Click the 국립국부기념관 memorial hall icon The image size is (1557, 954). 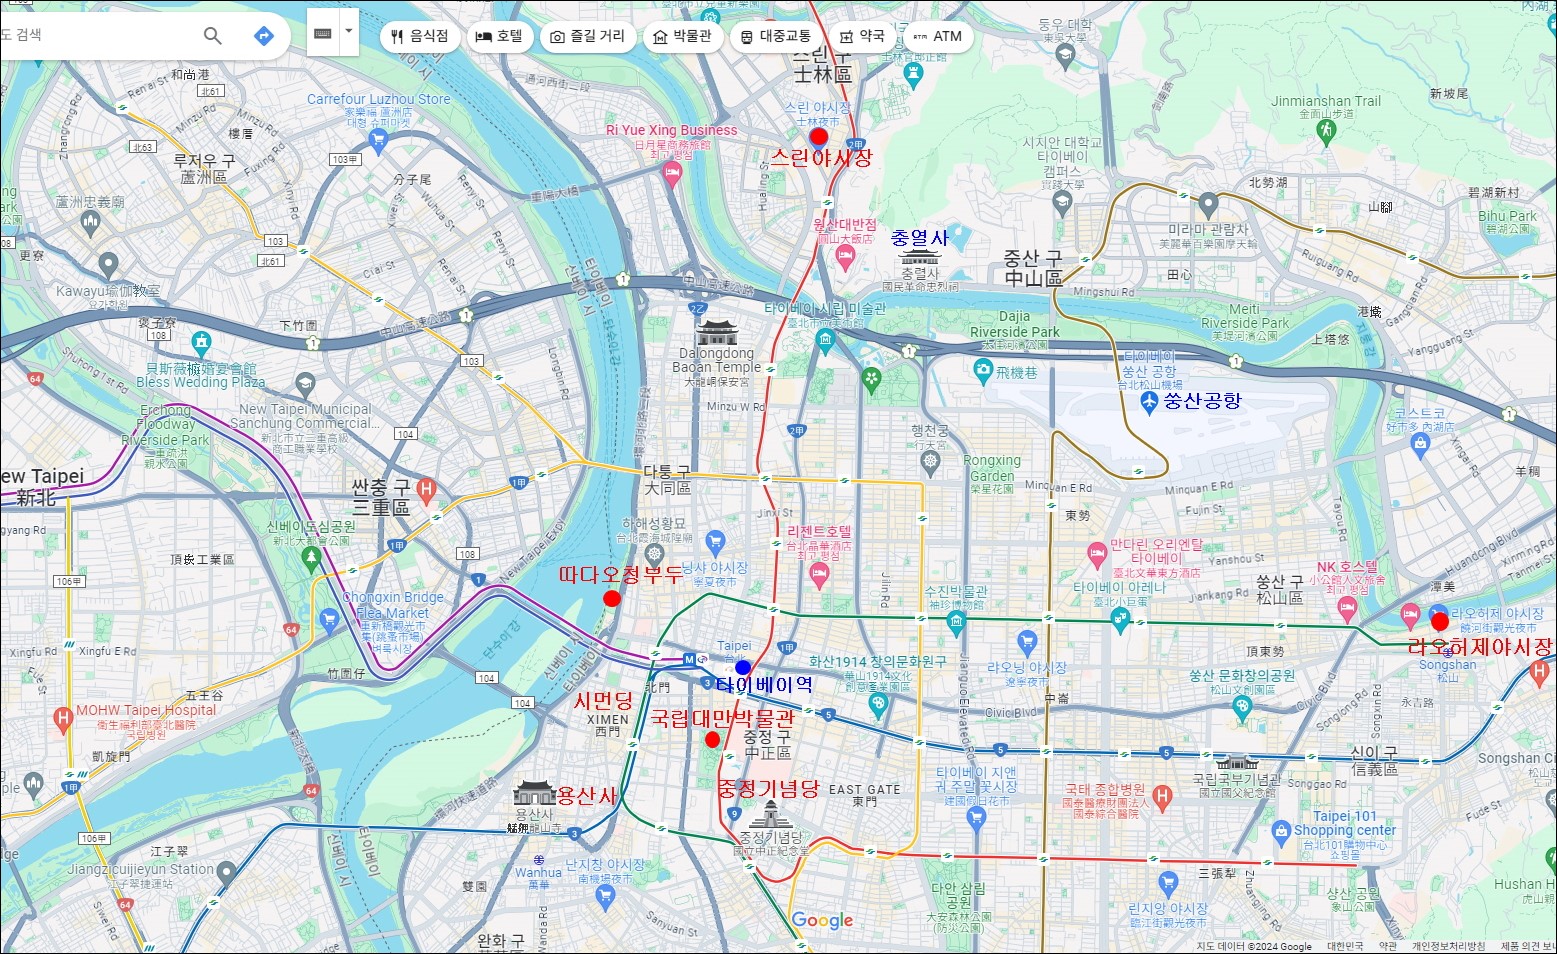click(1237, 761)
